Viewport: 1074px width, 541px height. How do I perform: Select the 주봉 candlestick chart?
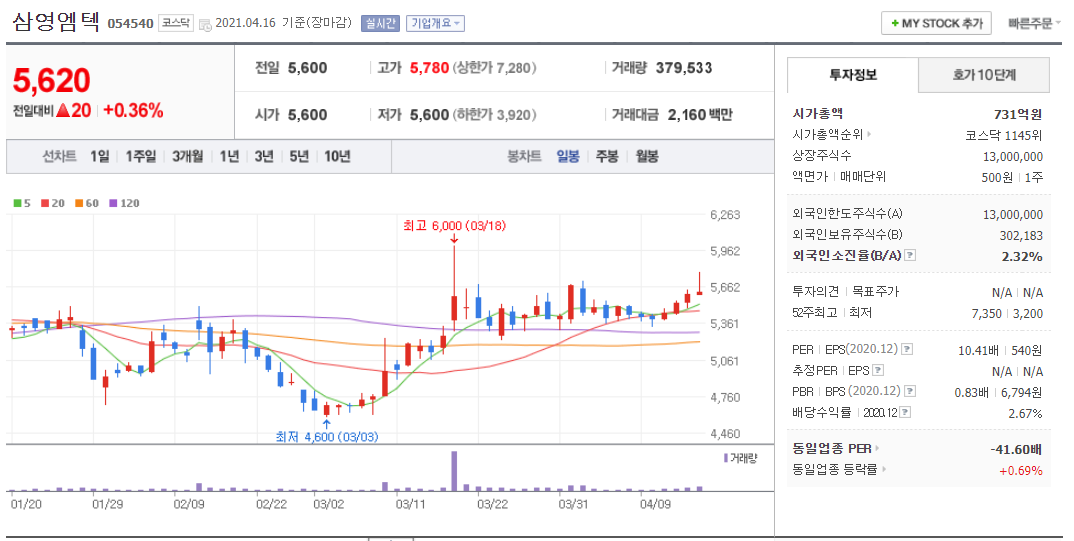pos(607,157)
